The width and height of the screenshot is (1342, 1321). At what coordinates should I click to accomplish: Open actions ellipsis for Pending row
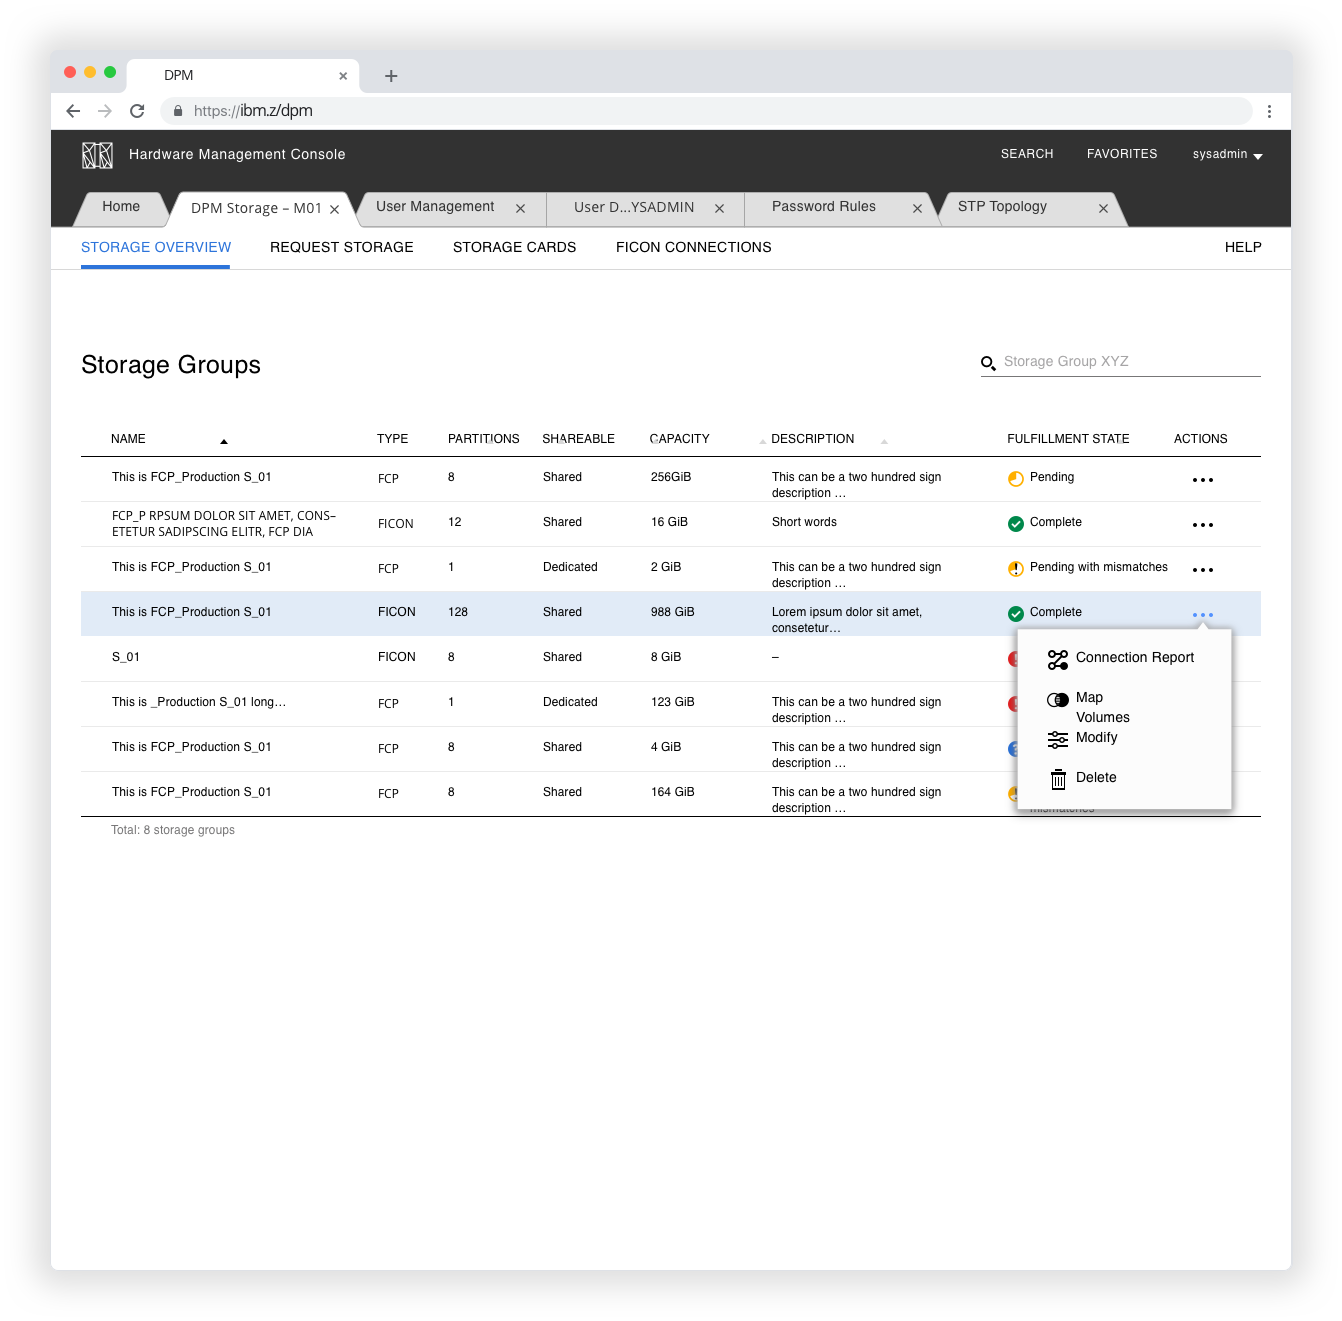click(1202, 479)
